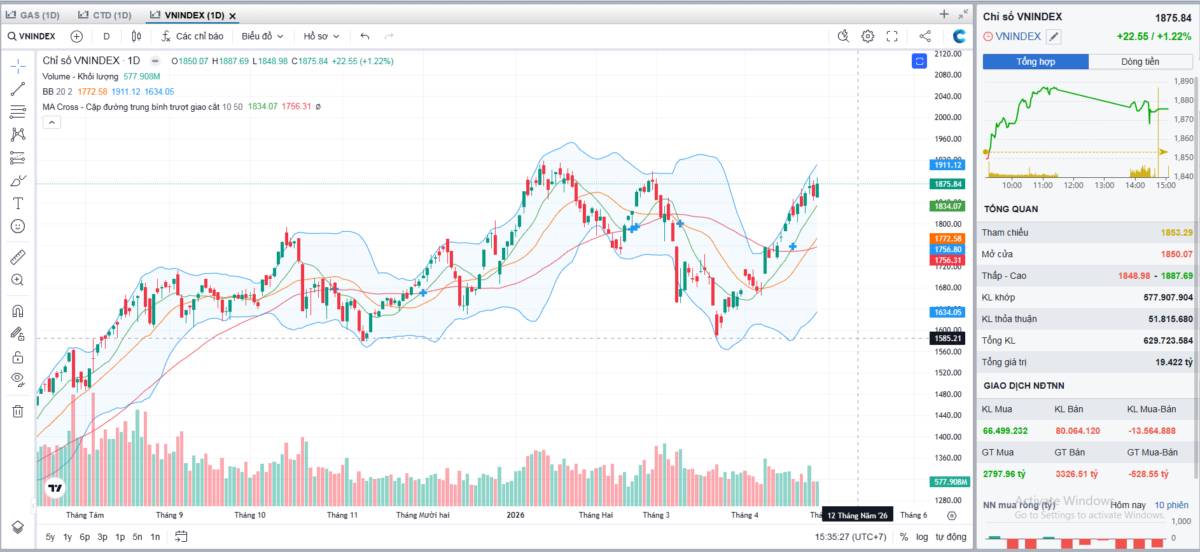Click the D timeframe interval button
This screenshot has height=552, width=1200.
[x=106, y=36]
